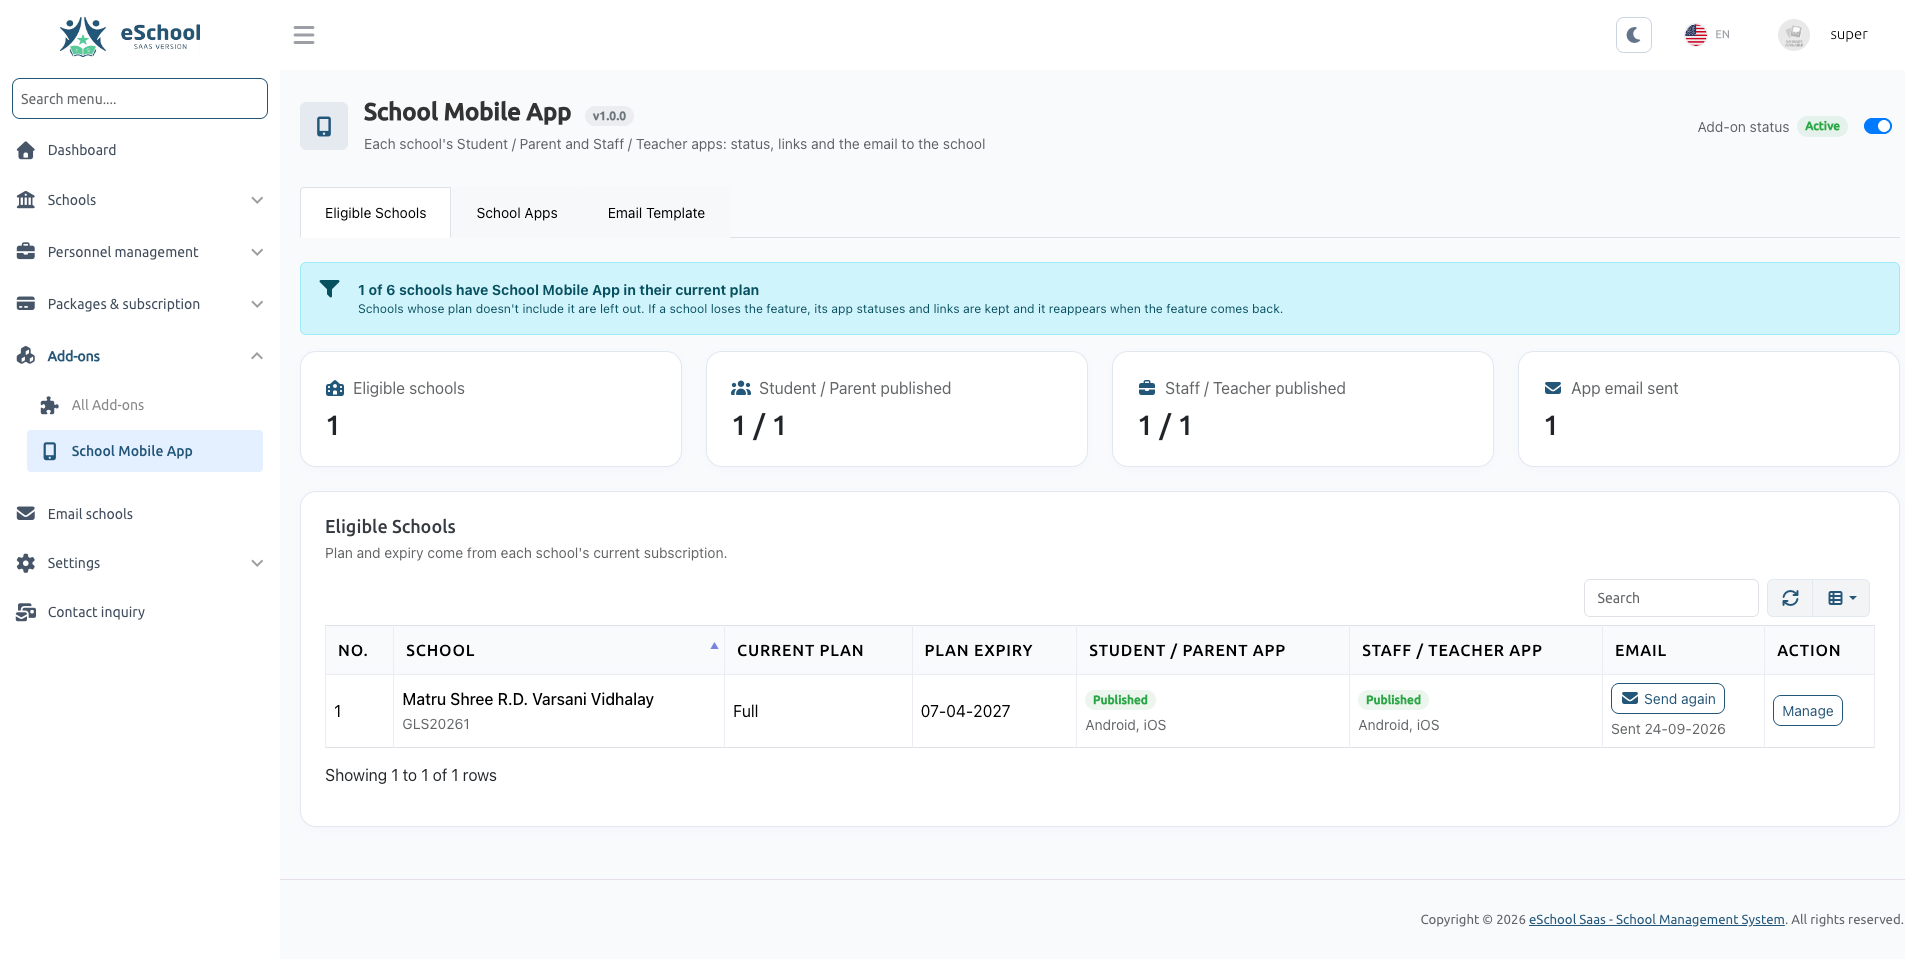Switch to the School Apps tab
Screen dimensions: 1905x959
pyautogui.click(x=517, y=213)
